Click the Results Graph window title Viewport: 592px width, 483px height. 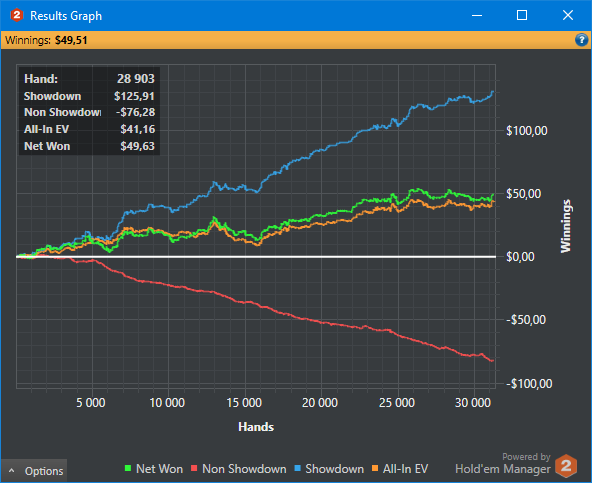click(x=66, y=16)
